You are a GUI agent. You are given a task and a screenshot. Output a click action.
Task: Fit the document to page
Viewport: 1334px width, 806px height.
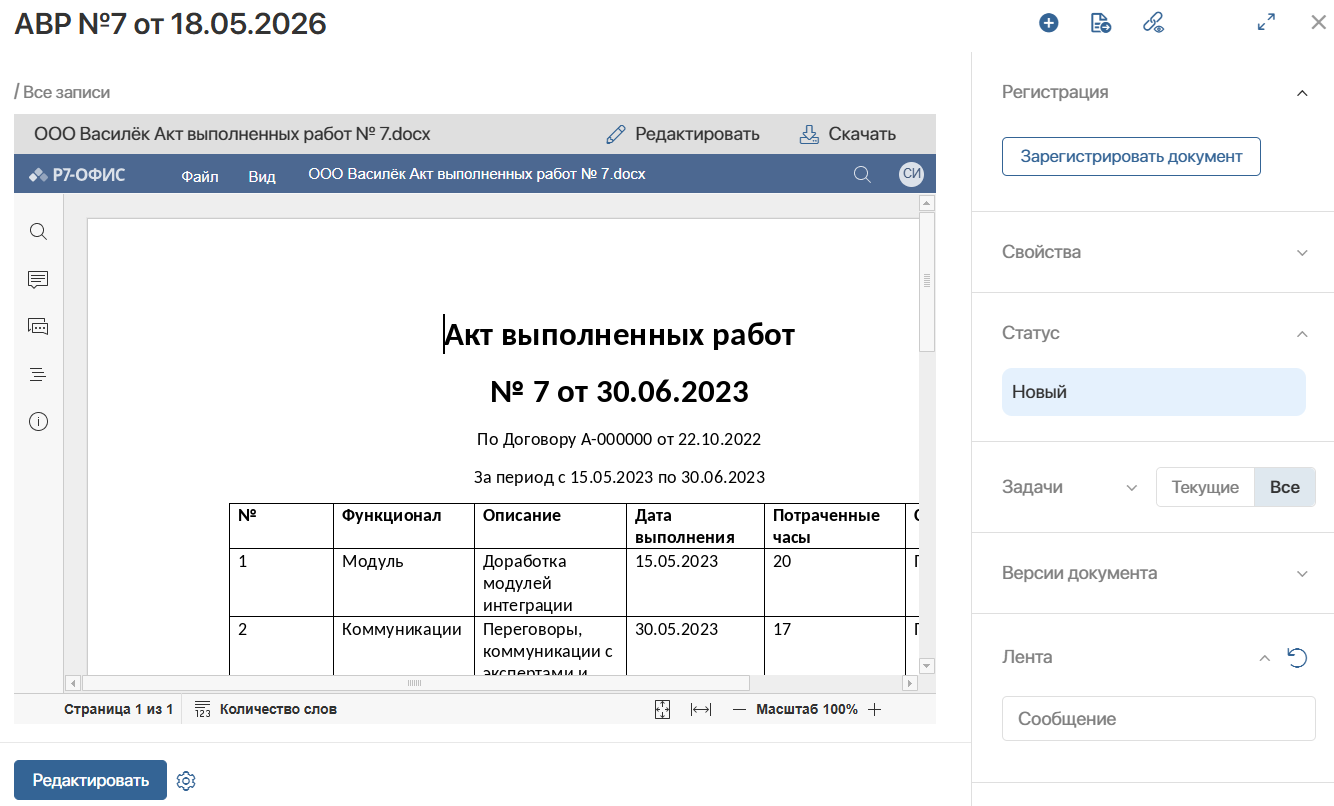662,709
